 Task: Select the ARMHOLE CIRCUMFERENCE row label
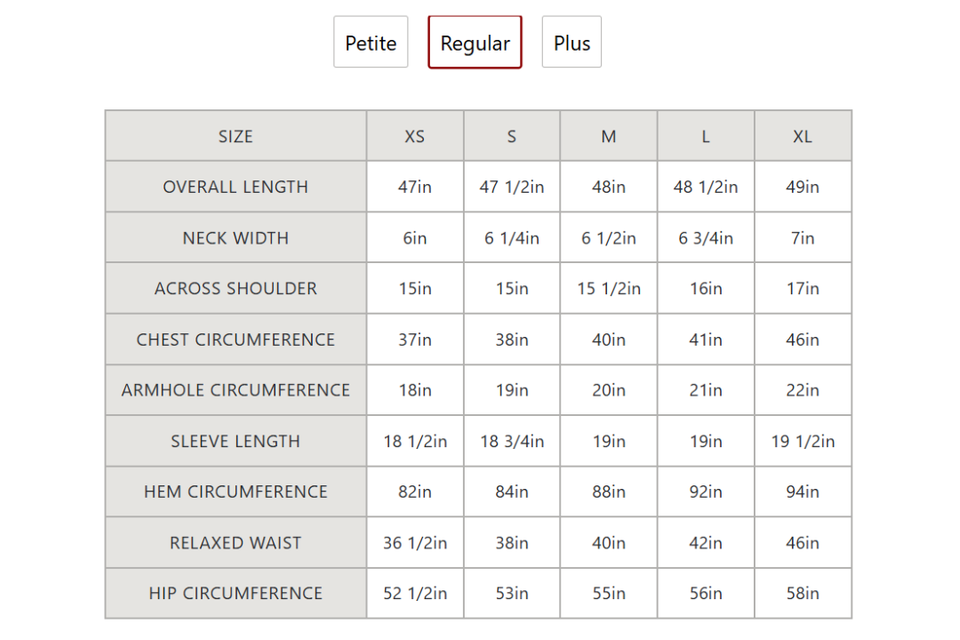point(236,390)
